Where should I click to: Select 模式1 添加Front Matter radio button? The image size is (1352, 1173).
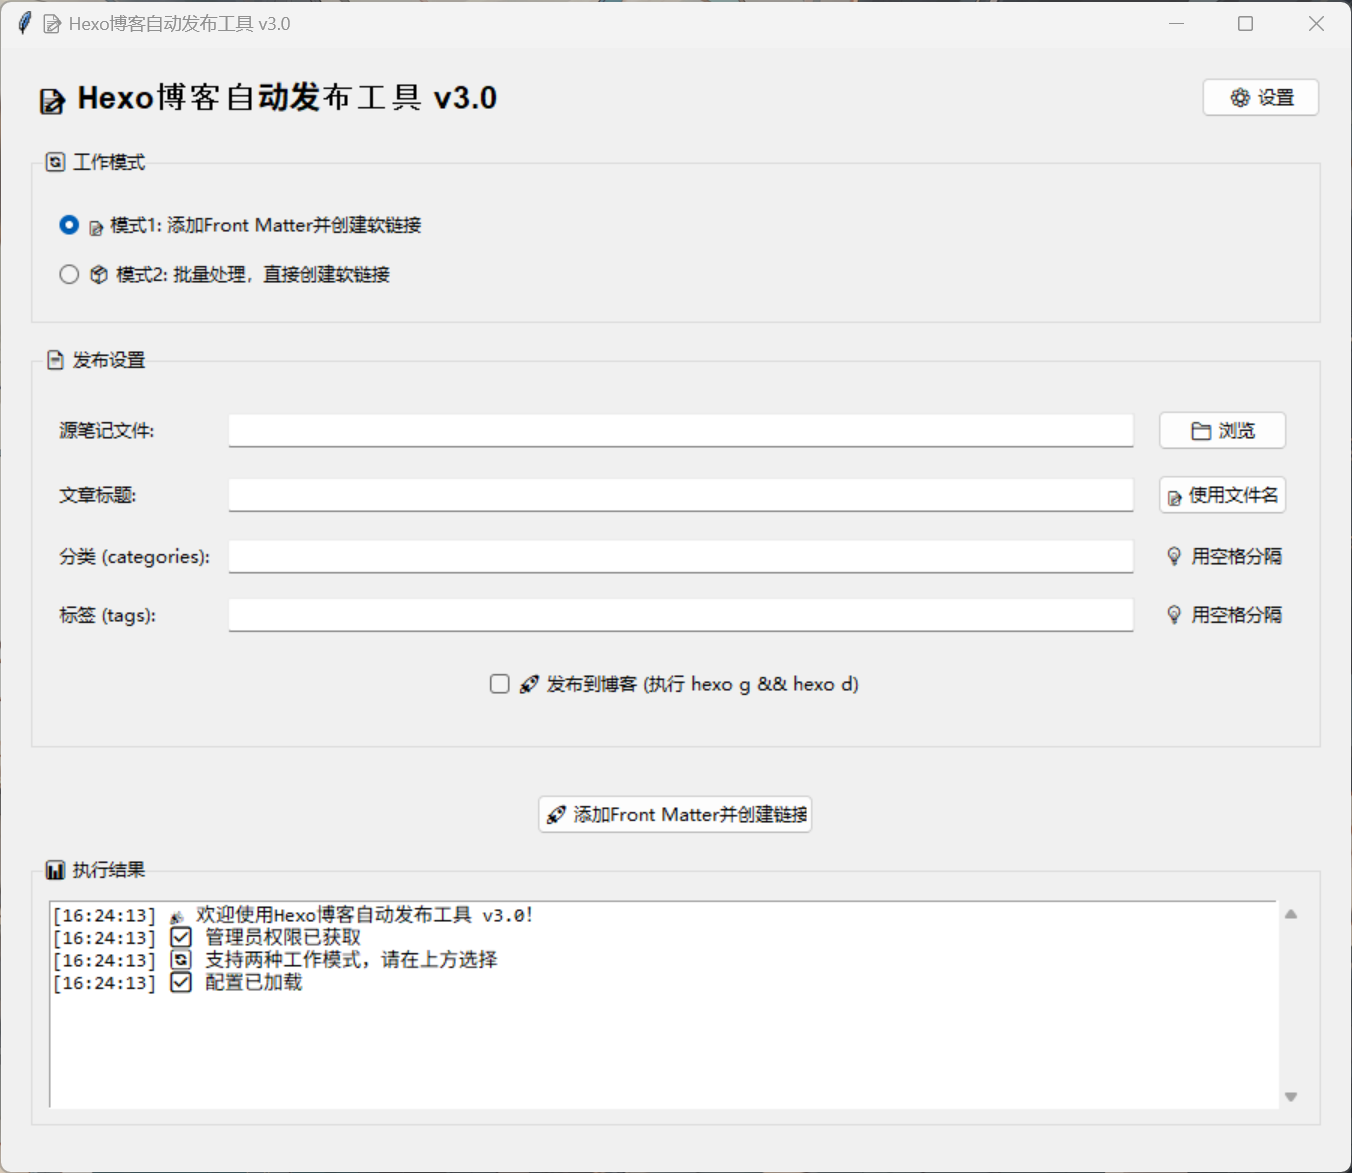pyautogui.click(x=69, y=225)
